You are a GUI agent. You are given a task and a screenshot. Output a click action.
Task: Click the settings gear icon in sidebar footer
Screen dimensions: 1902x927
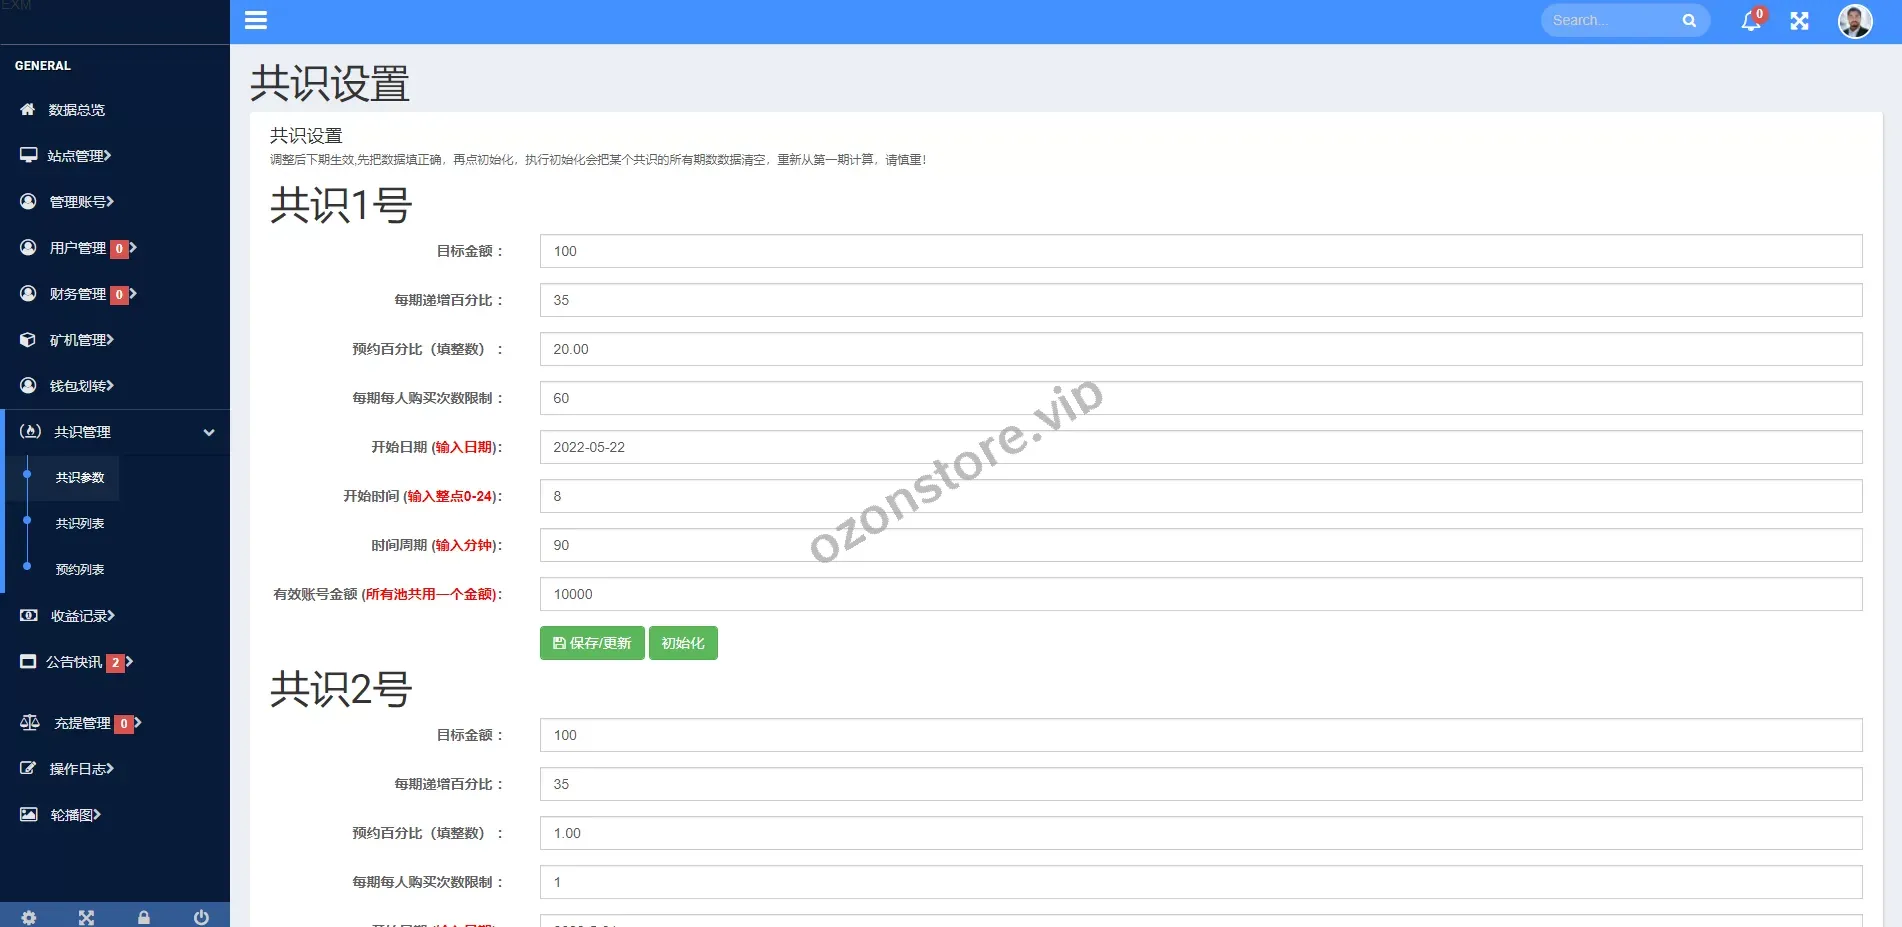click(29, 917)
